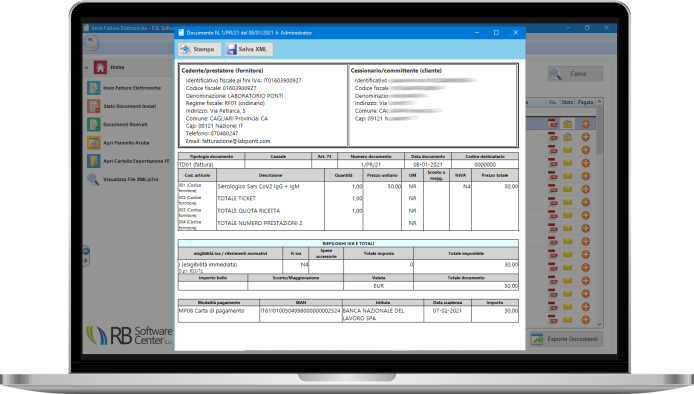The image size is (694, 394).
Task: Open the Home sidebar icon
Action: click(100, 67)
